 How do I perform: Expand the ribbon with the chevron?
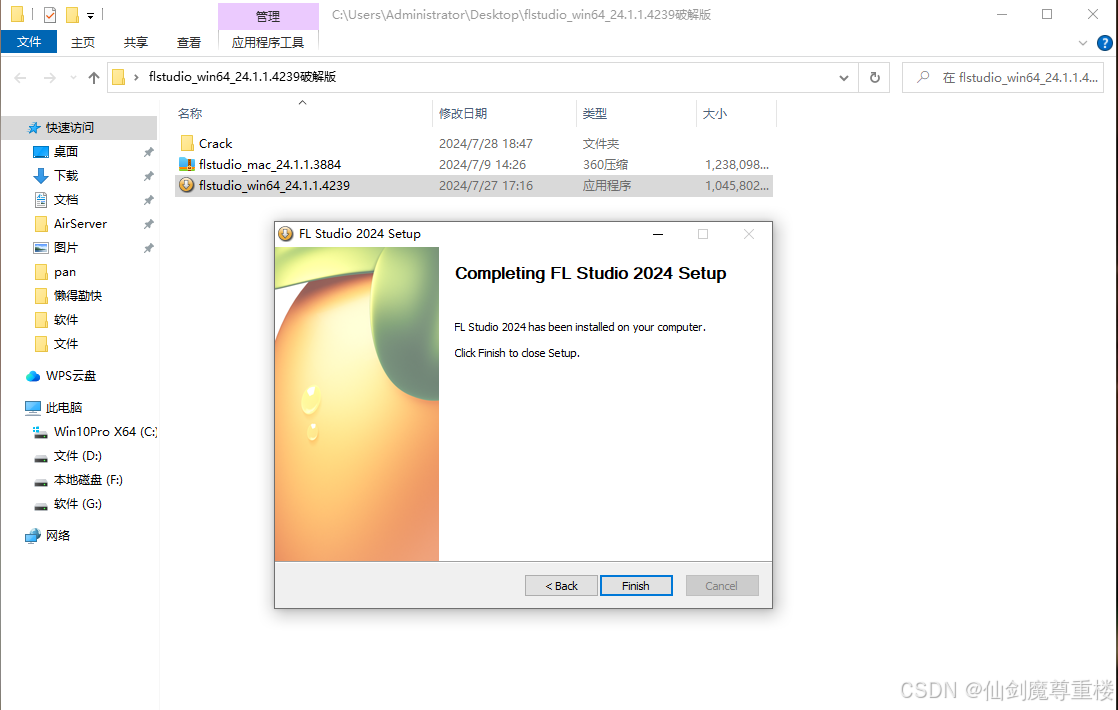pyautogui.click(x=1083, y=43)
